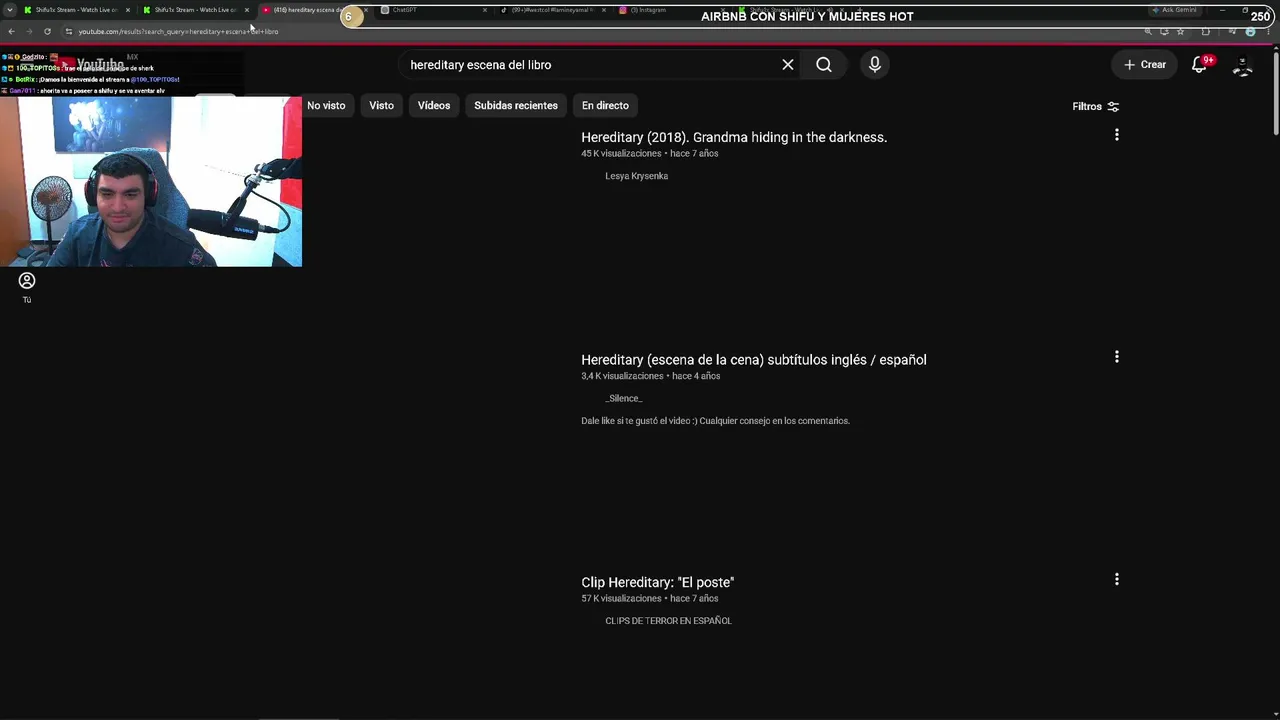Open the account avatar menu
The image size is (1280, 720).
(x=1243, y=65)
